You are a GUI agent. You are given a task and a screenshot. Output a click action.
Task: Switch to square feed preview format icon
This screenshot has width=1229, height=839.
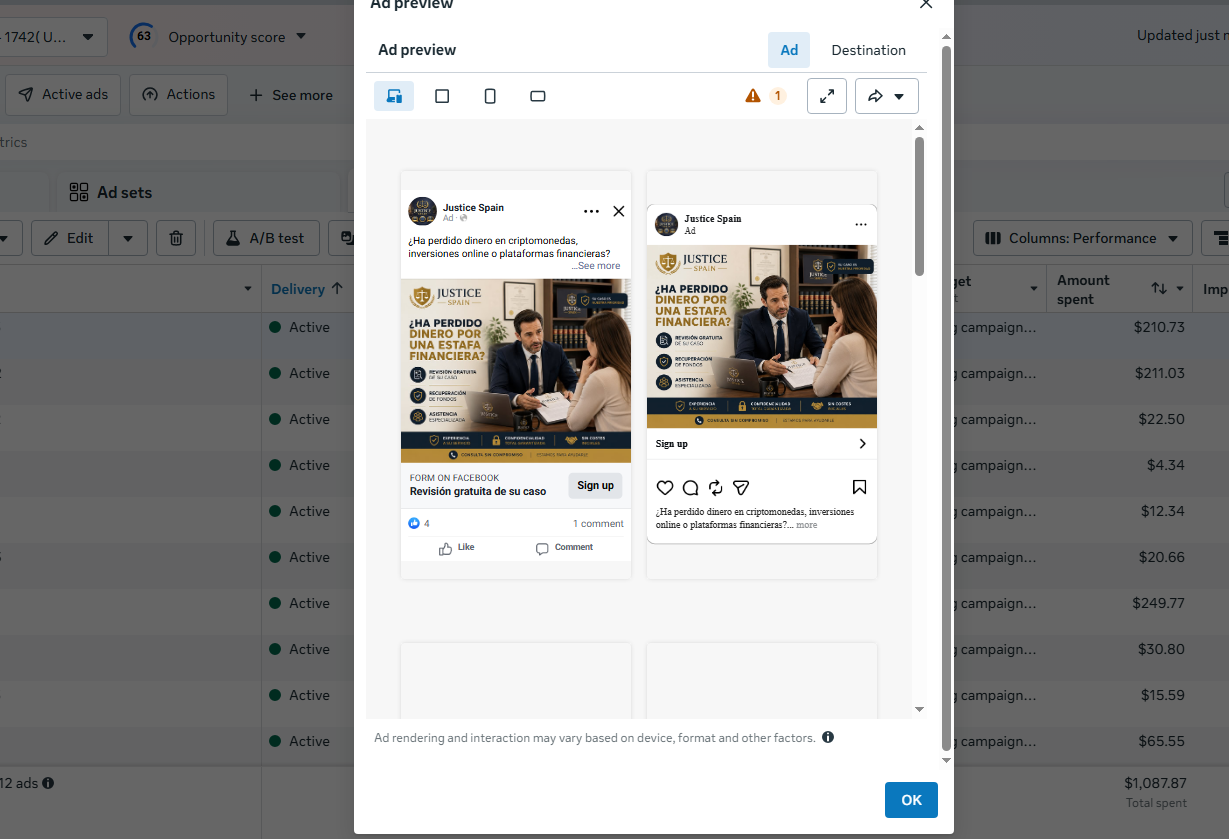click(442, 96)
